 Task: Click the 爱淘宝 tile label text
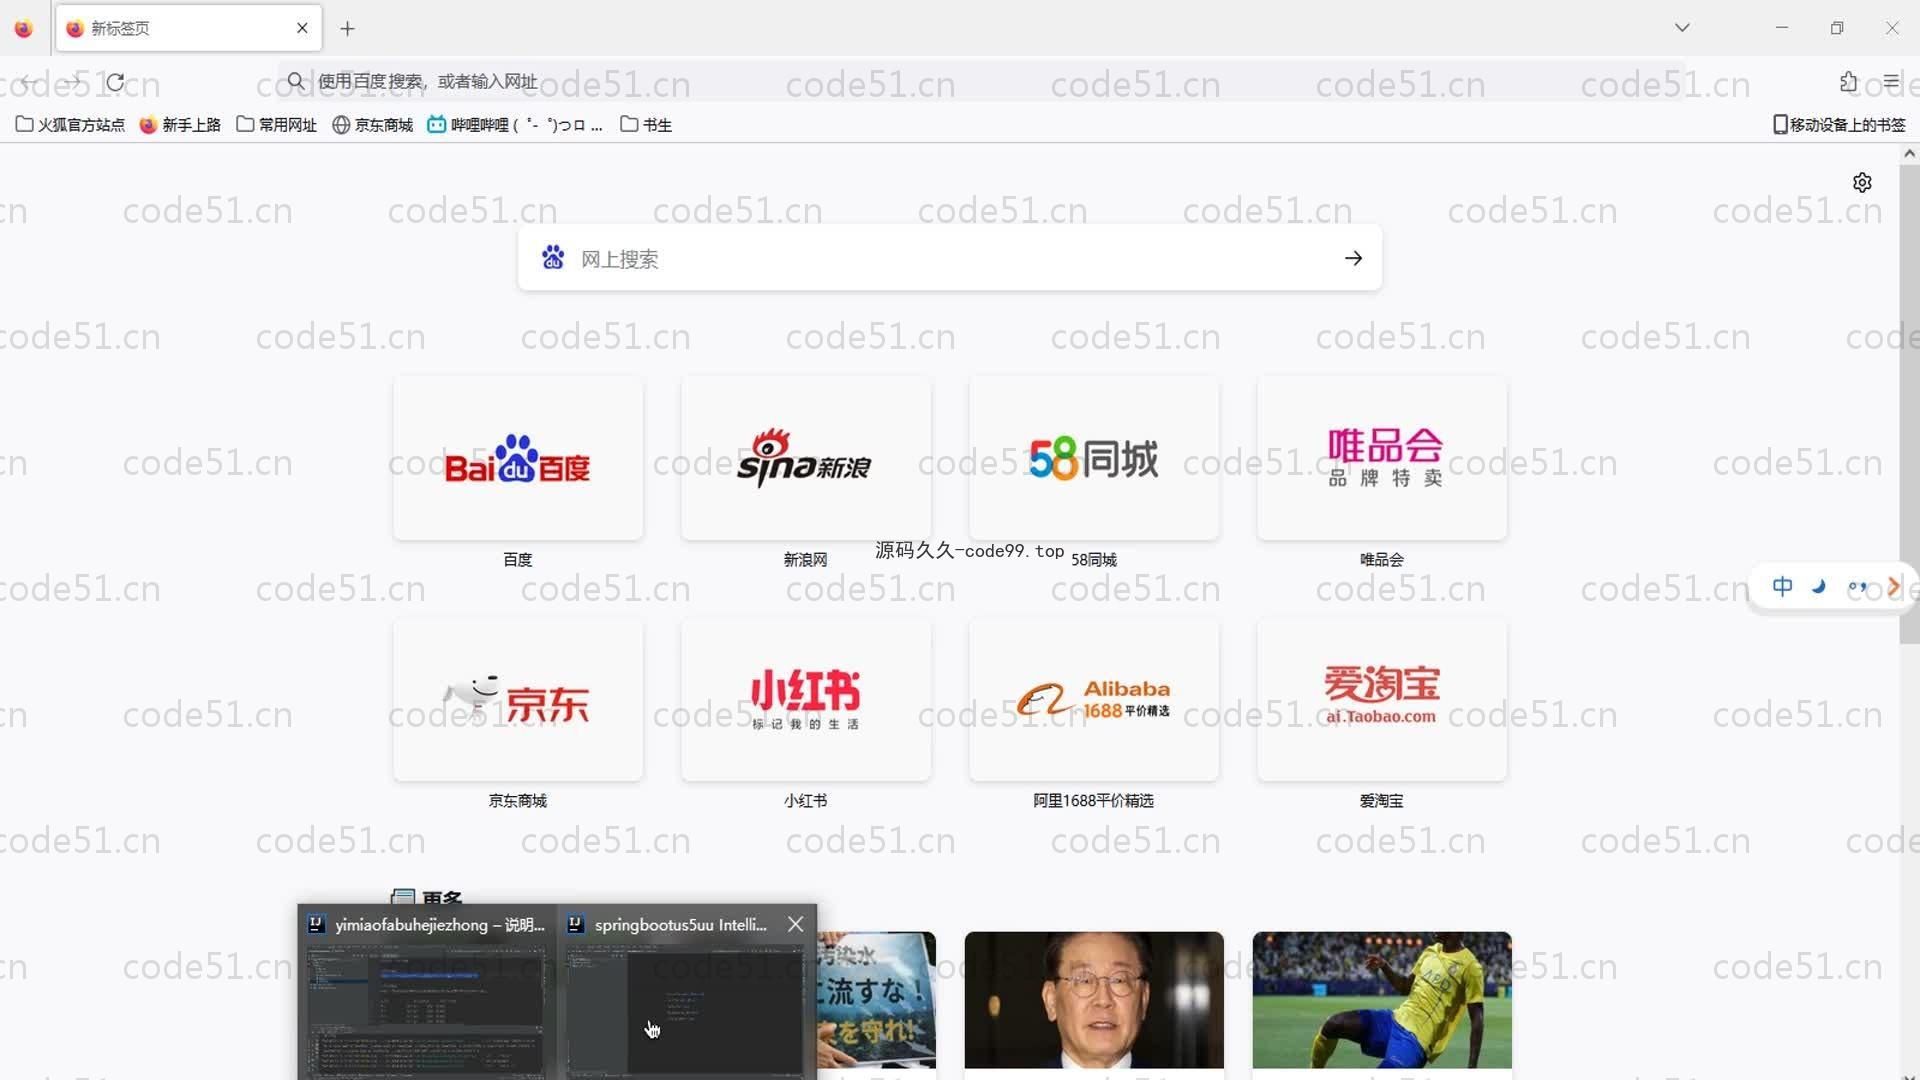[x=1382, y=801]
